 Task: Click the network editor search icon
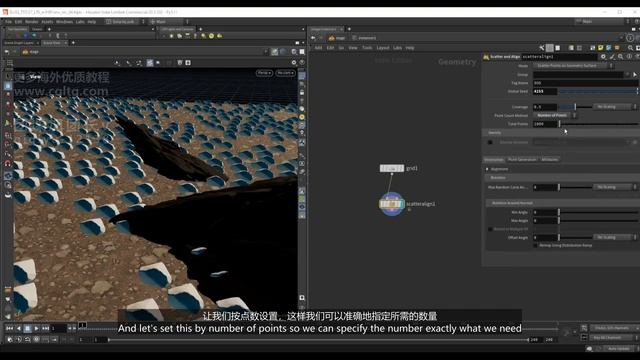coord(630,48)
